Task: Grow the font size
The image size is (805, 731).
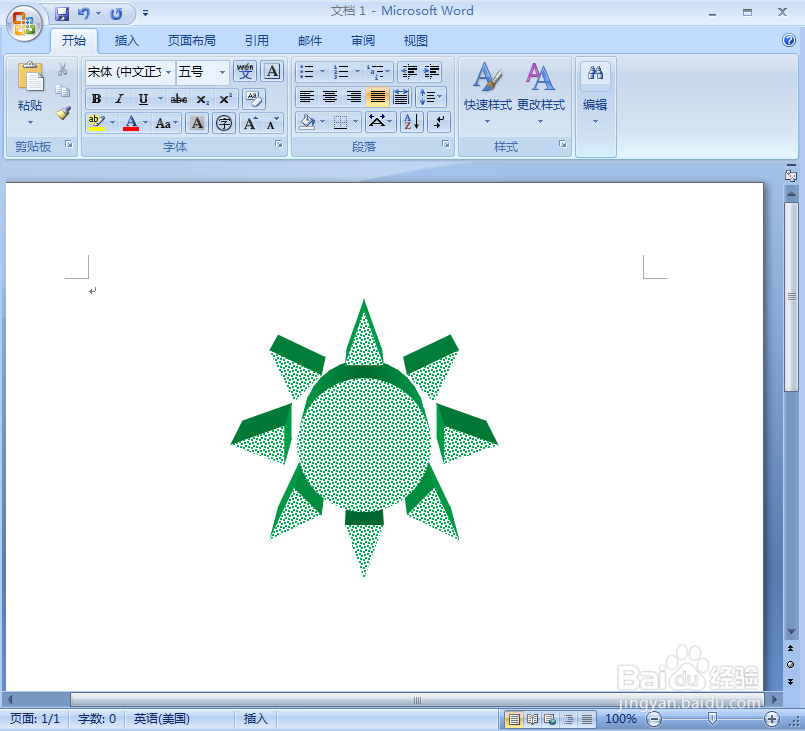Action: coord(251,123)
